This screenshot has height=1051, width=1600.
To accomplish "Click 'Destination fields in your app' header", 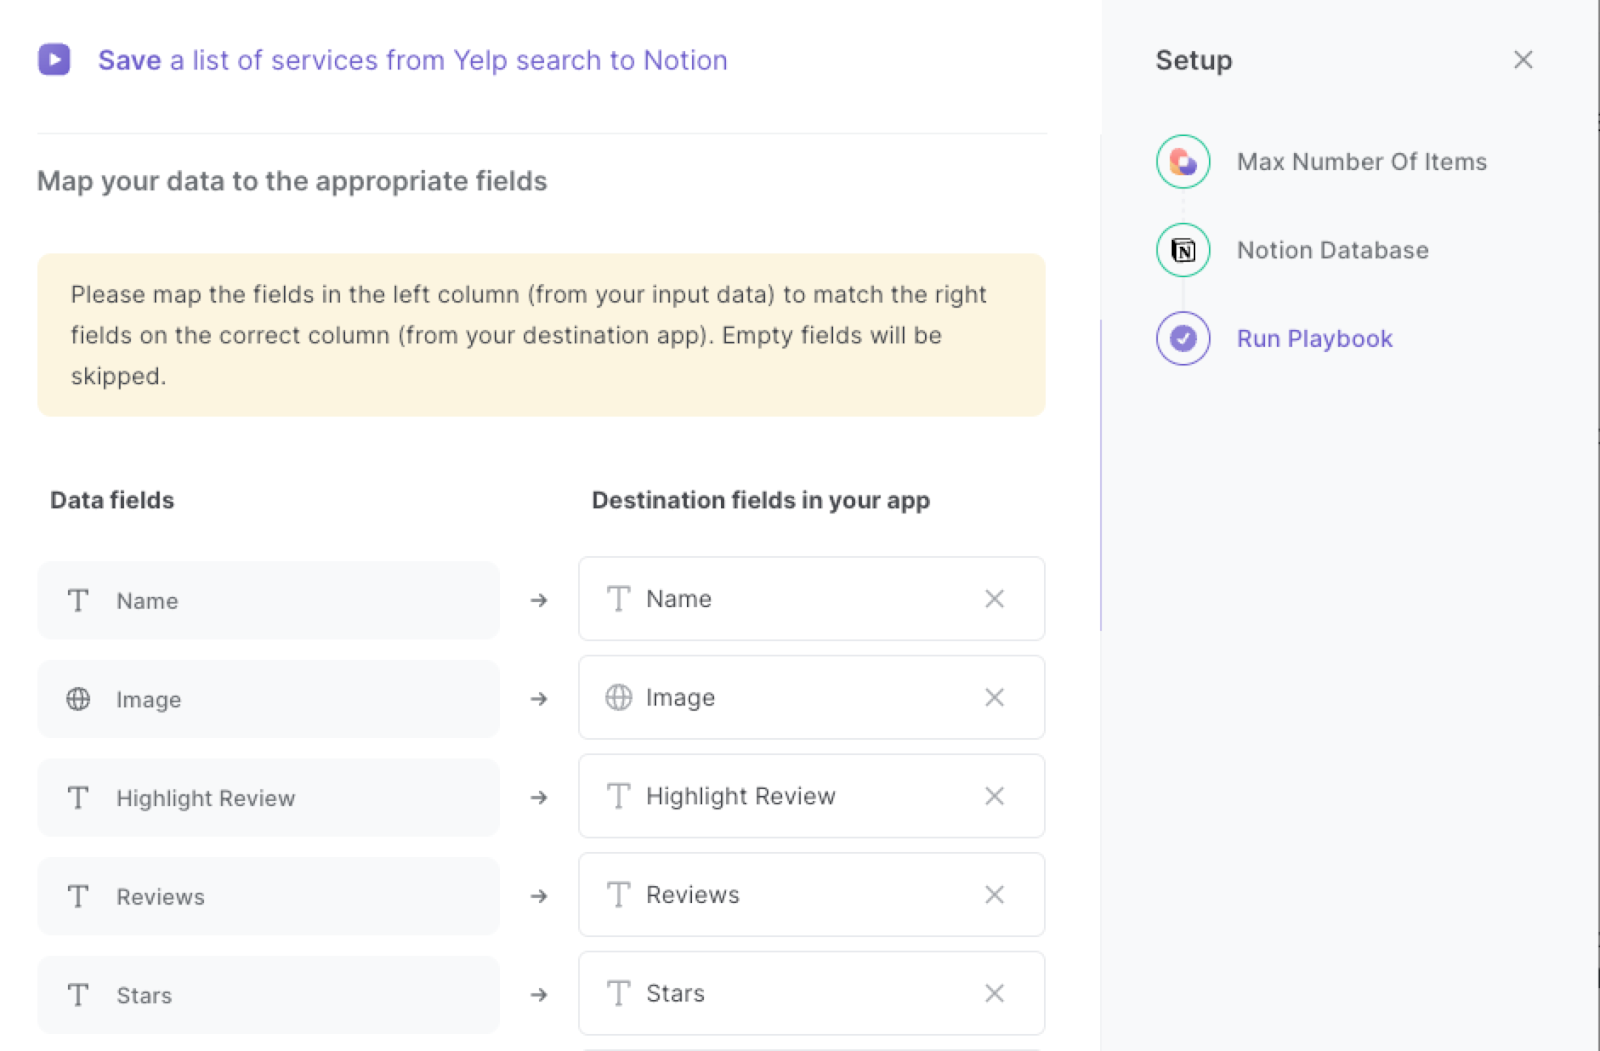I will (x=761, y=500).
